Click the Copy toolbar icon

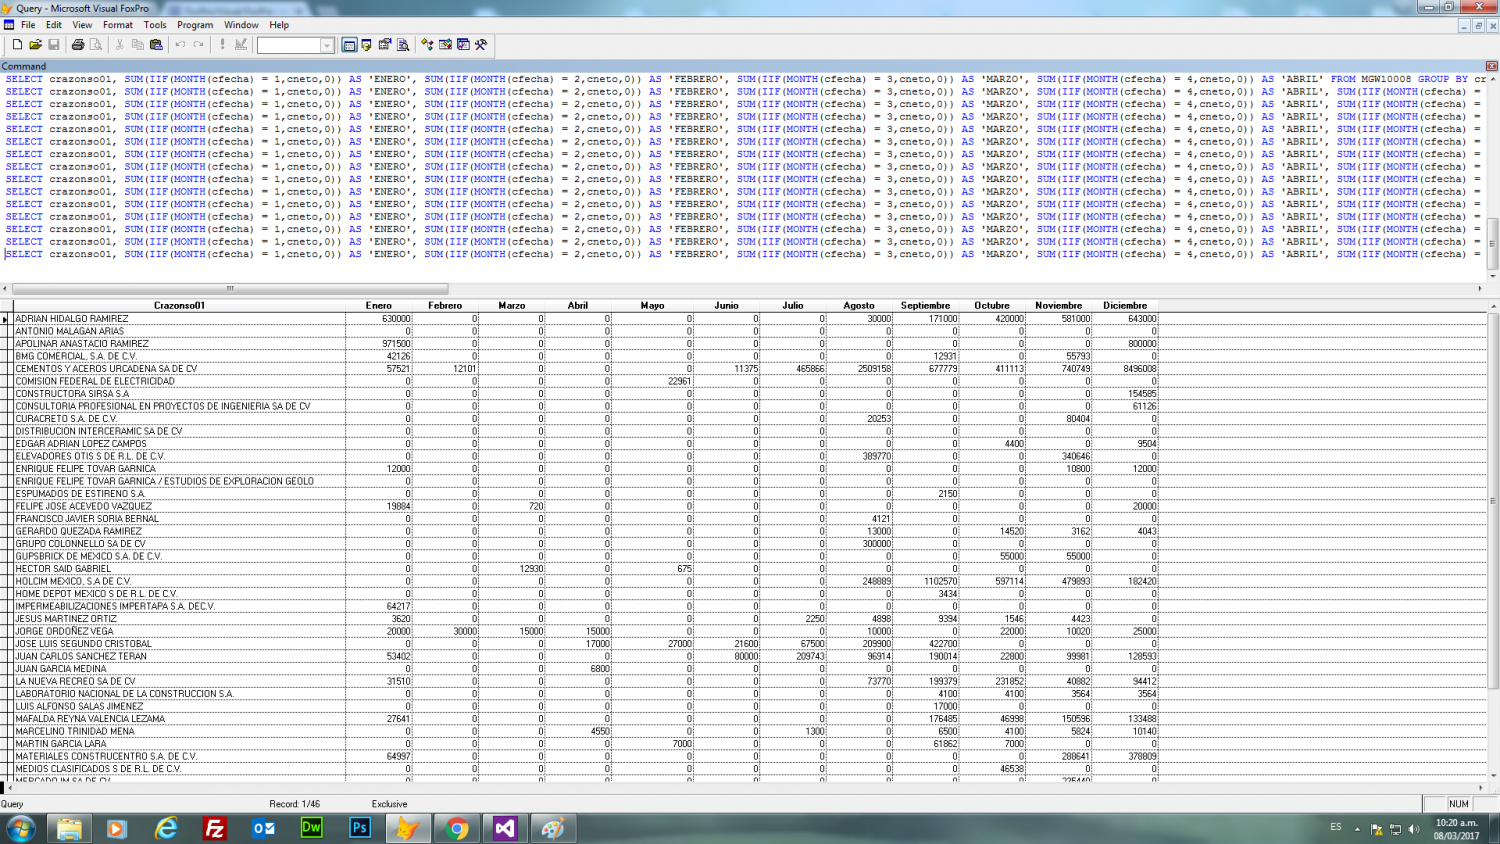click(x=138, y=45)
